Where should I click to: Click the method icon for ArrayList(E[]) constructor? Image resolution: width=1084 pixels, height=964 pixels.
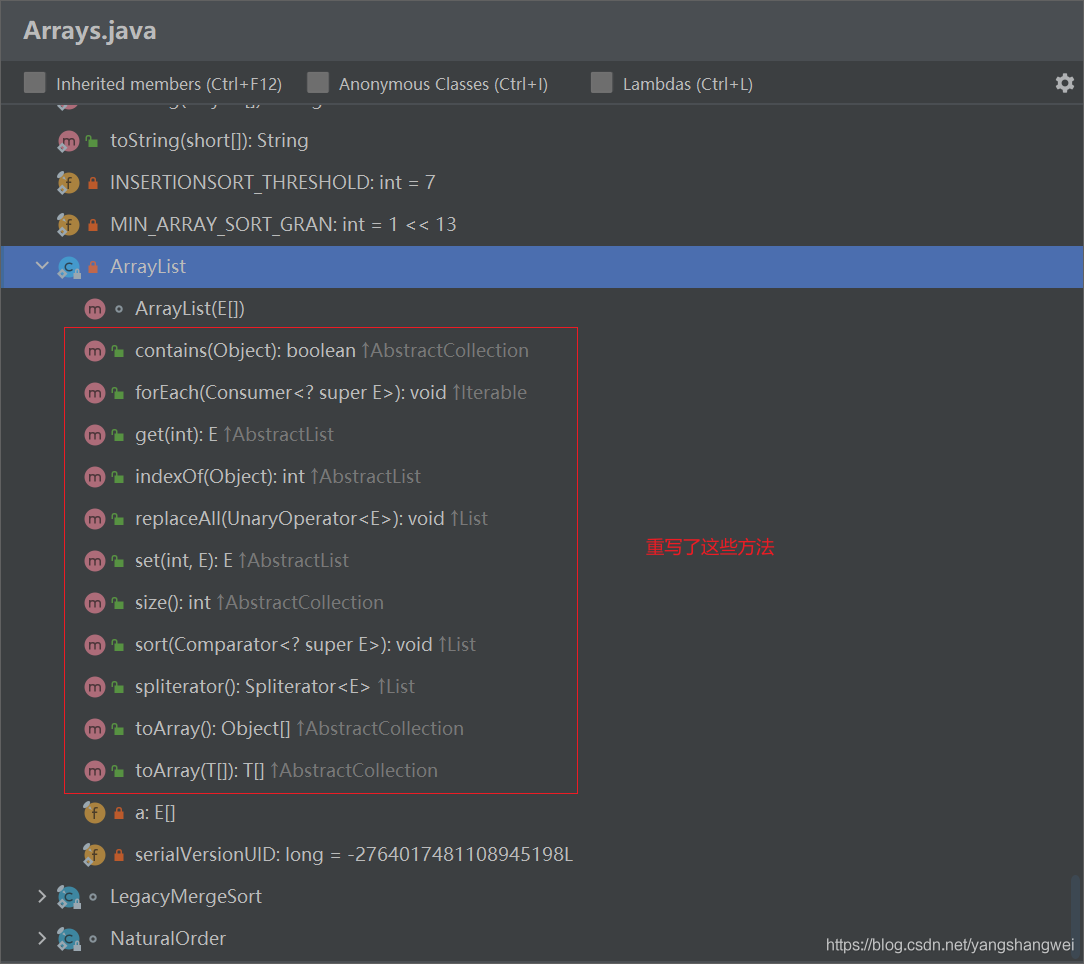(x=94, y=308)
